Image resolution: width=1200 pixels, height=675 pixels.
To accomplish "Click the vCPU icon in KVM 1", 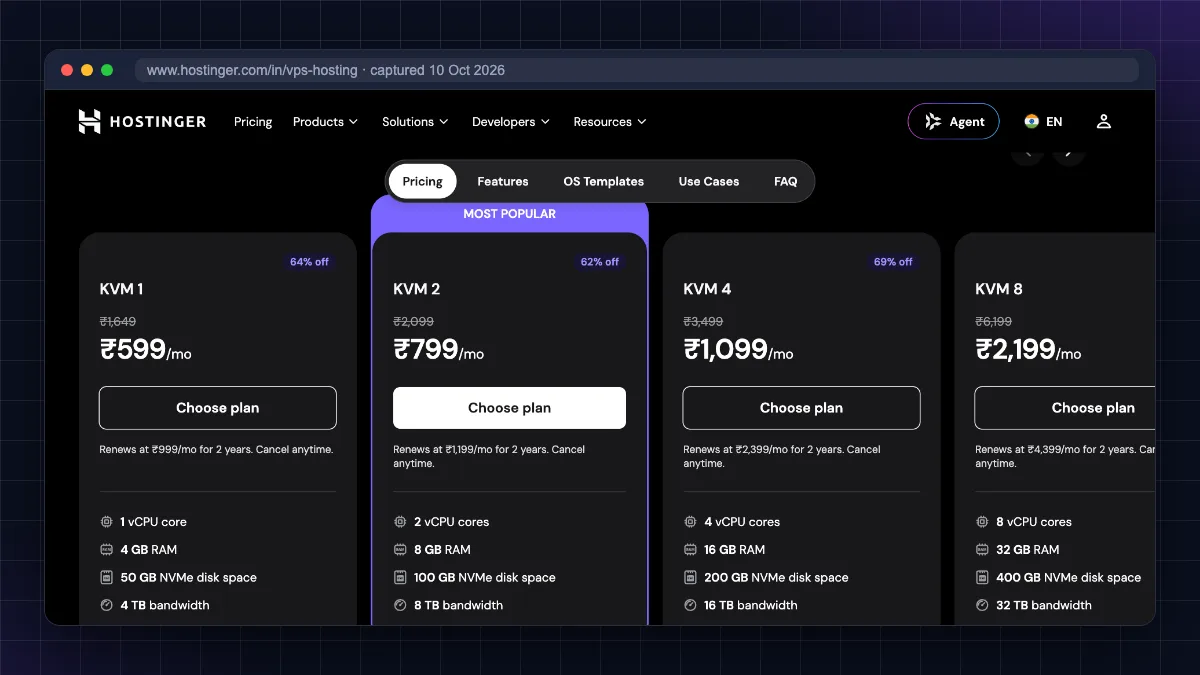I will (107, 522).
